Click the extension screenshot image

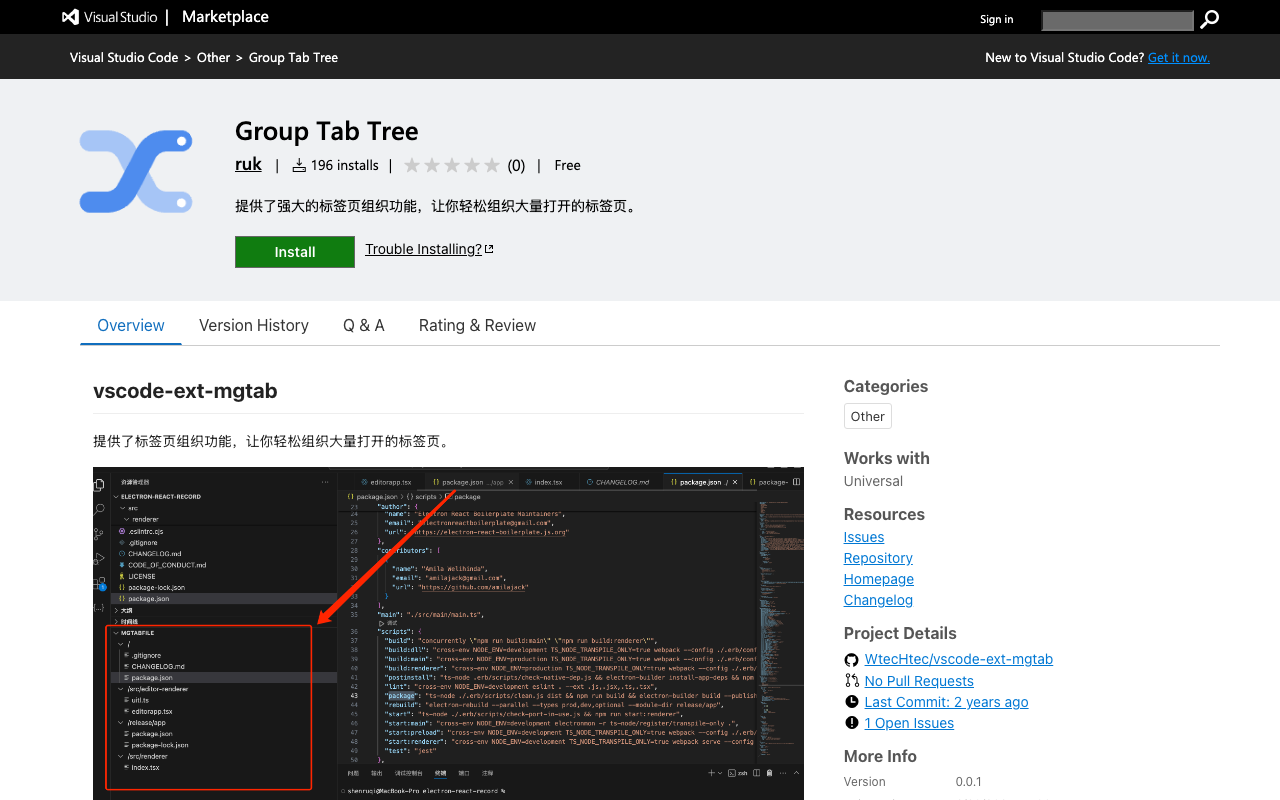click(x=448, y=633)
